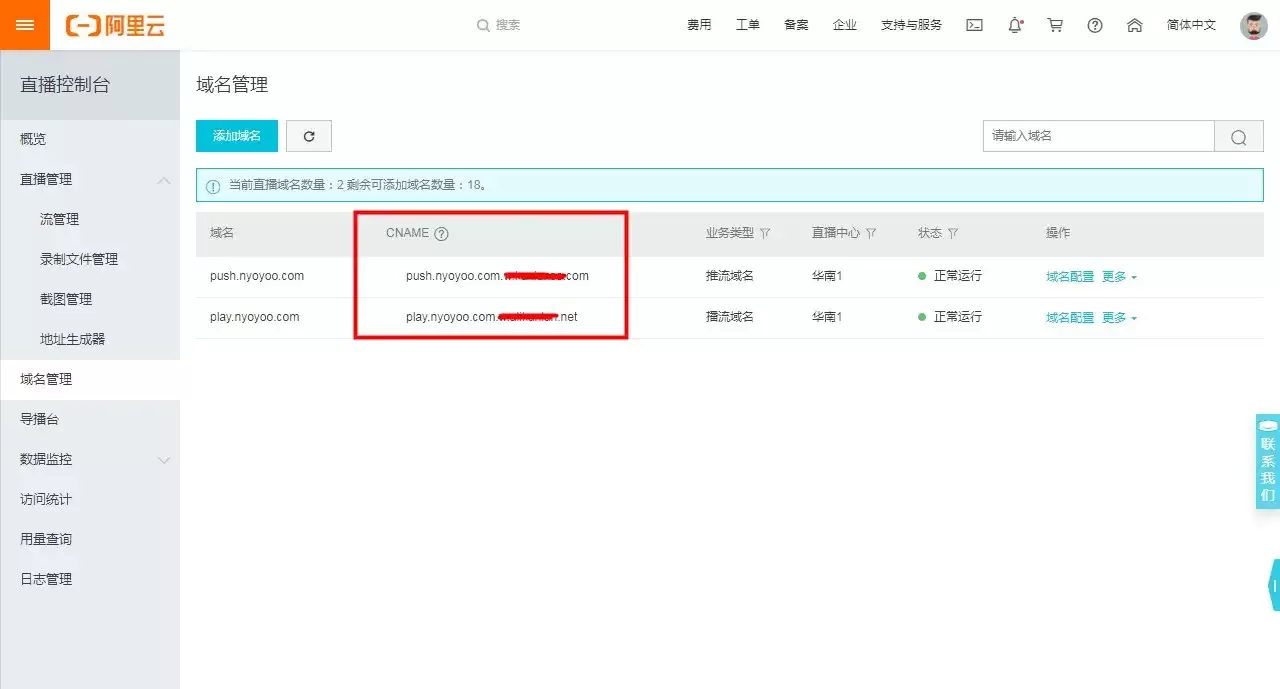1280x689 pixels.
Task: Open the 支持与服务 menu
Action: pyautogui.click(x=911, y=25)
